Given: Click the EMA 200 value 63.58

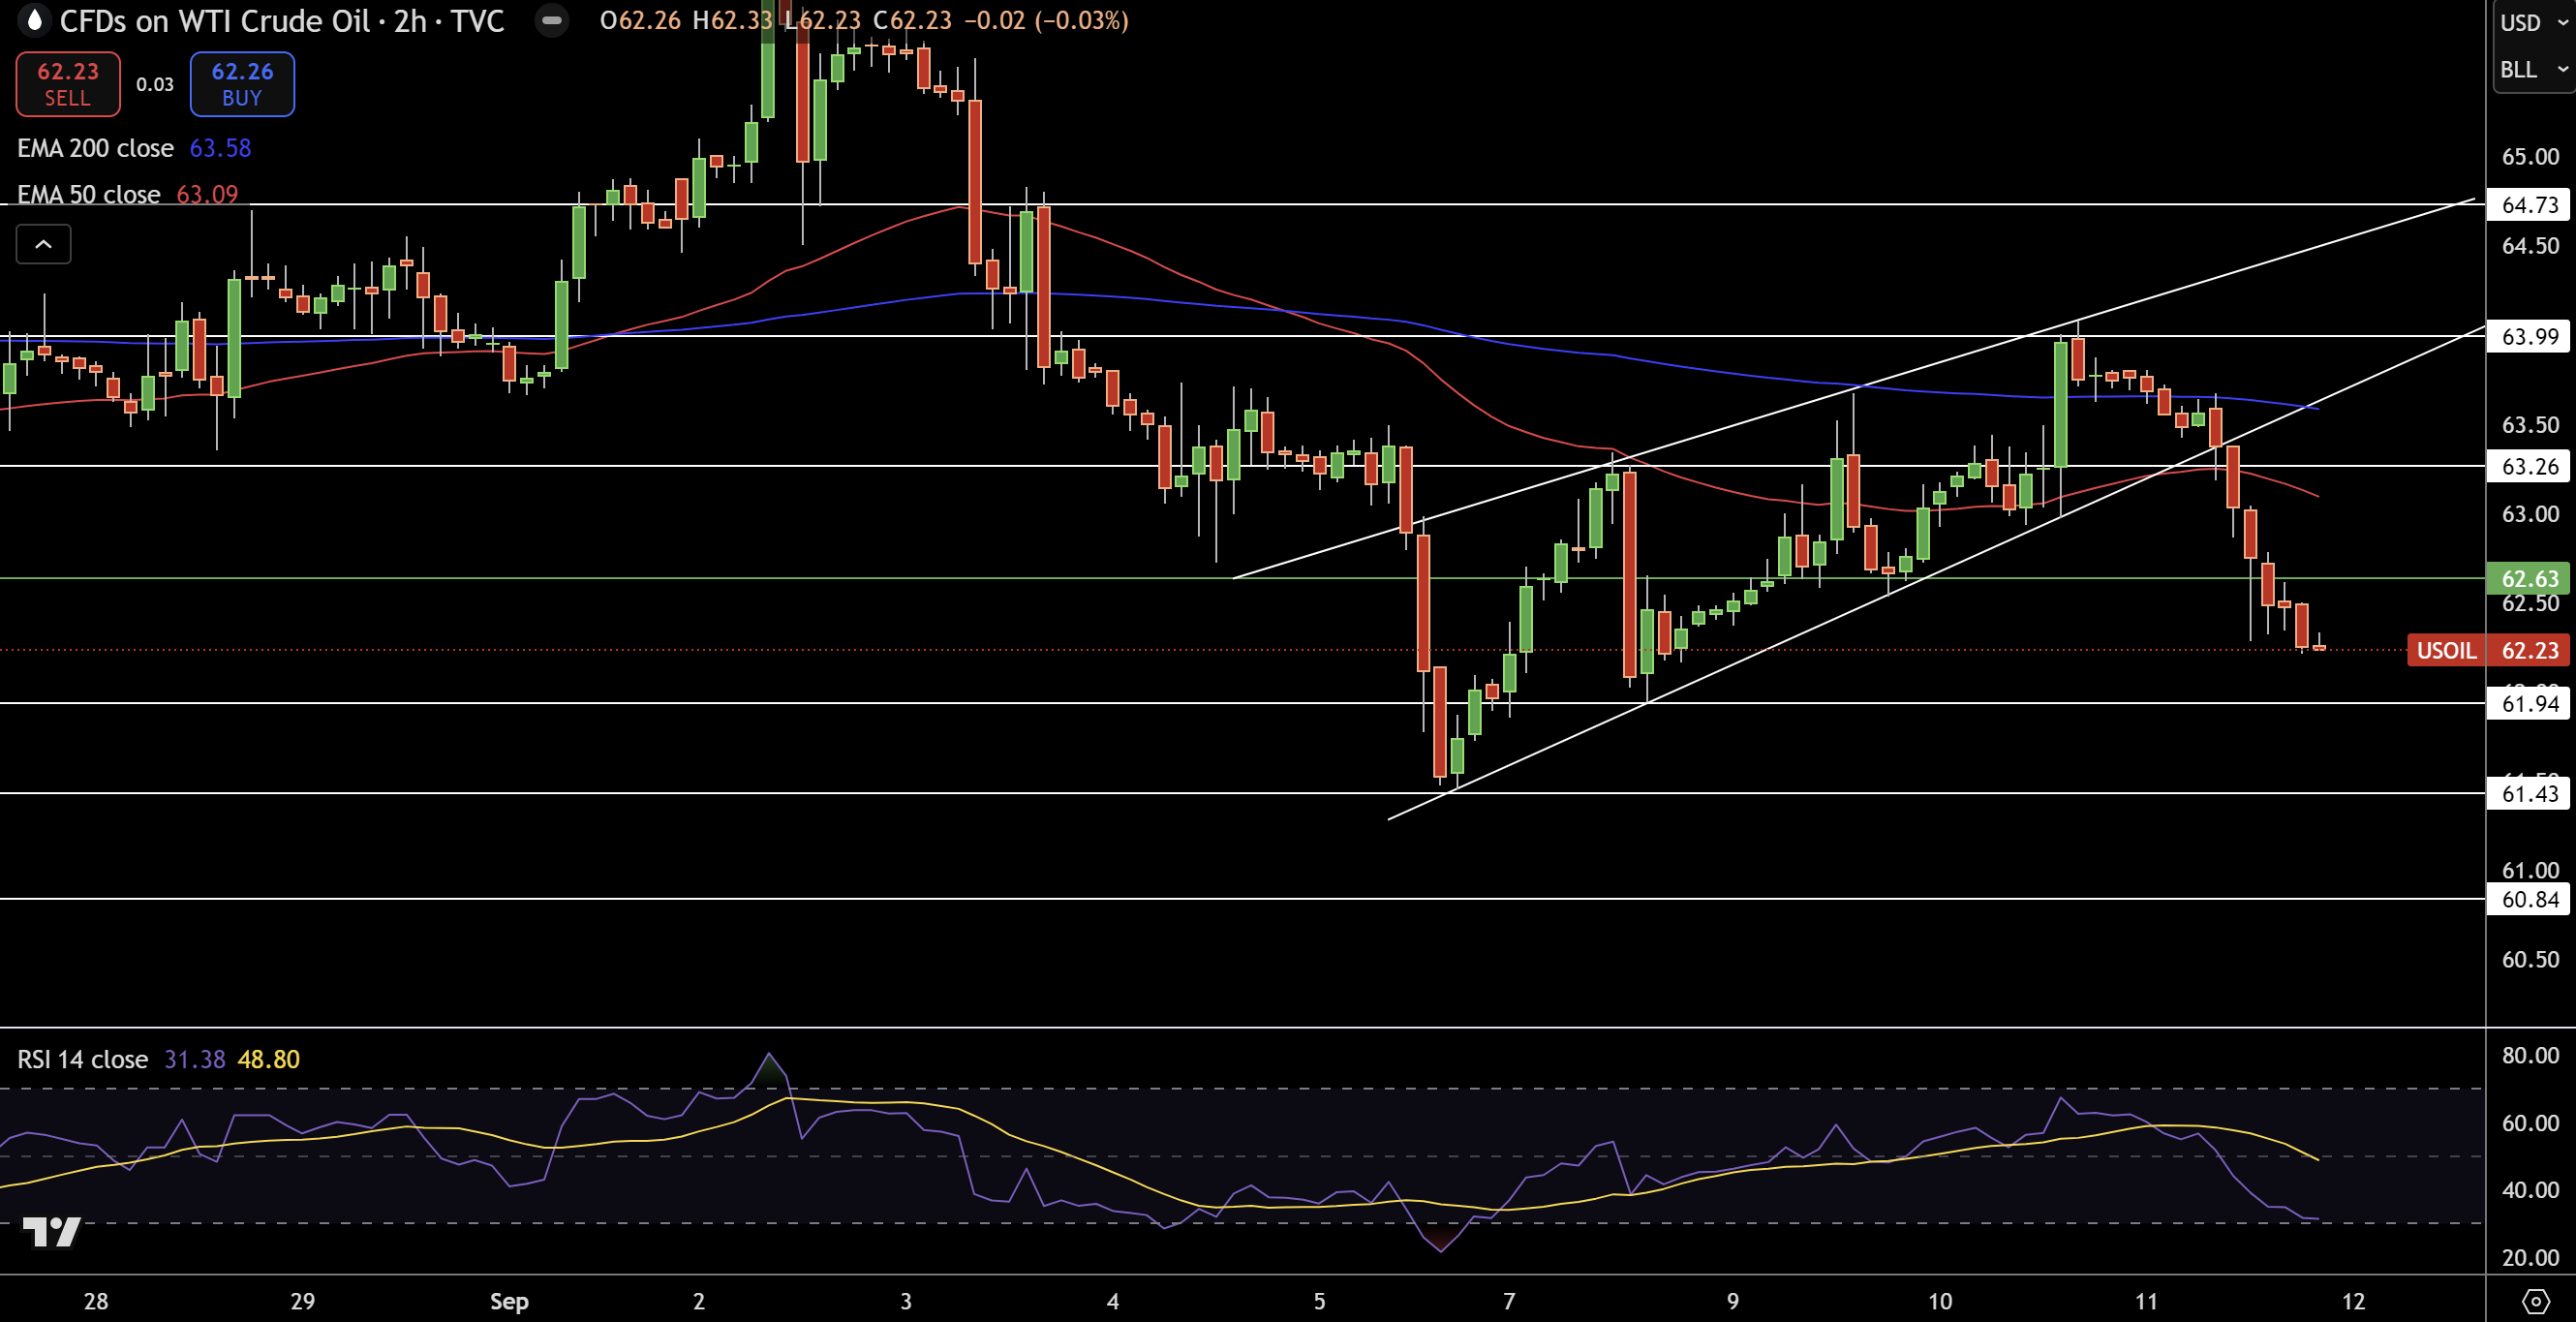Looking at the screenshot, I should [x=220, y=148].
